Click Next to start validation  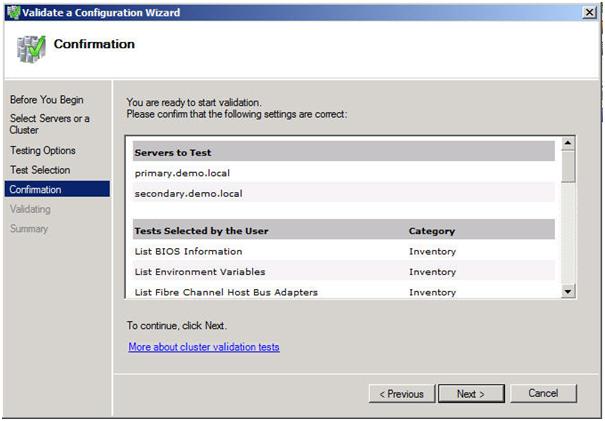click(470, 394)
